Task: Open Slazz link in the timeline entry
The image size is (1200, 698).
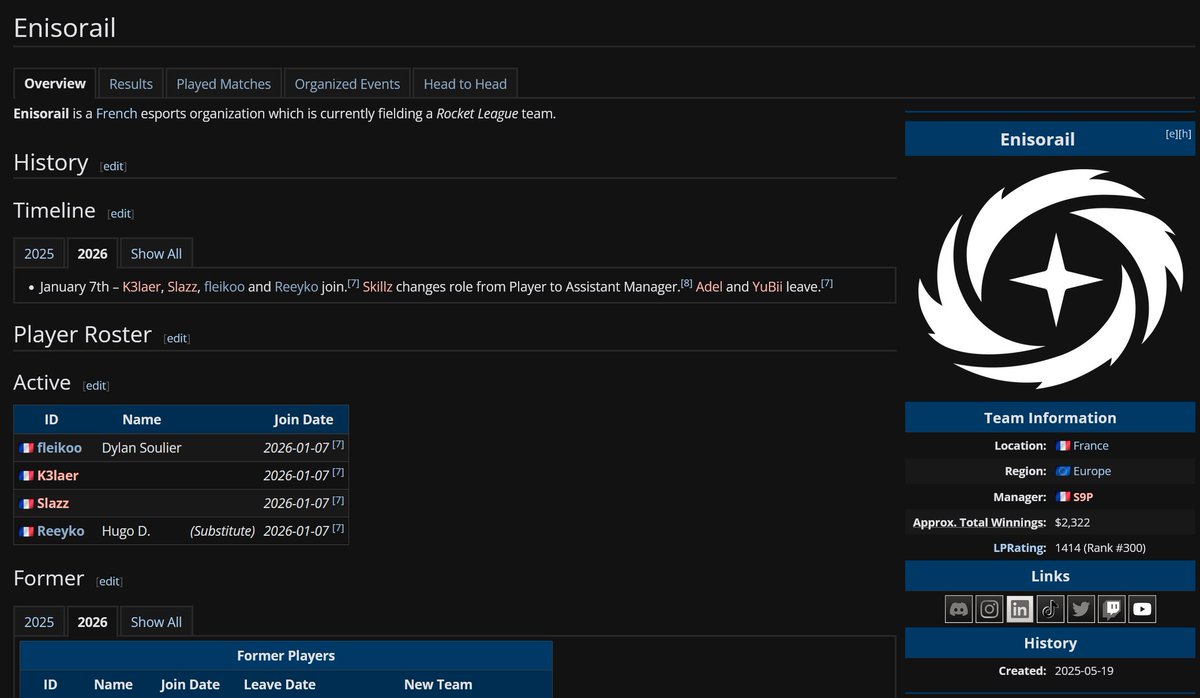Action: pos(183,287)
